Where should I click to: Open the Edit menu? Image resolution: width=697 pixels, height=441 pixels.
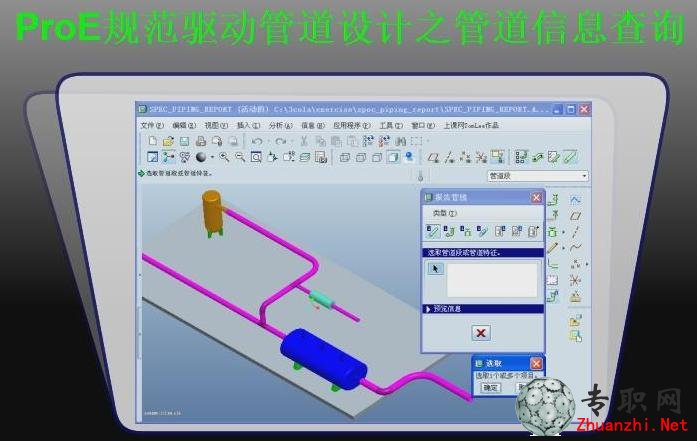click(x=184, y=125)
